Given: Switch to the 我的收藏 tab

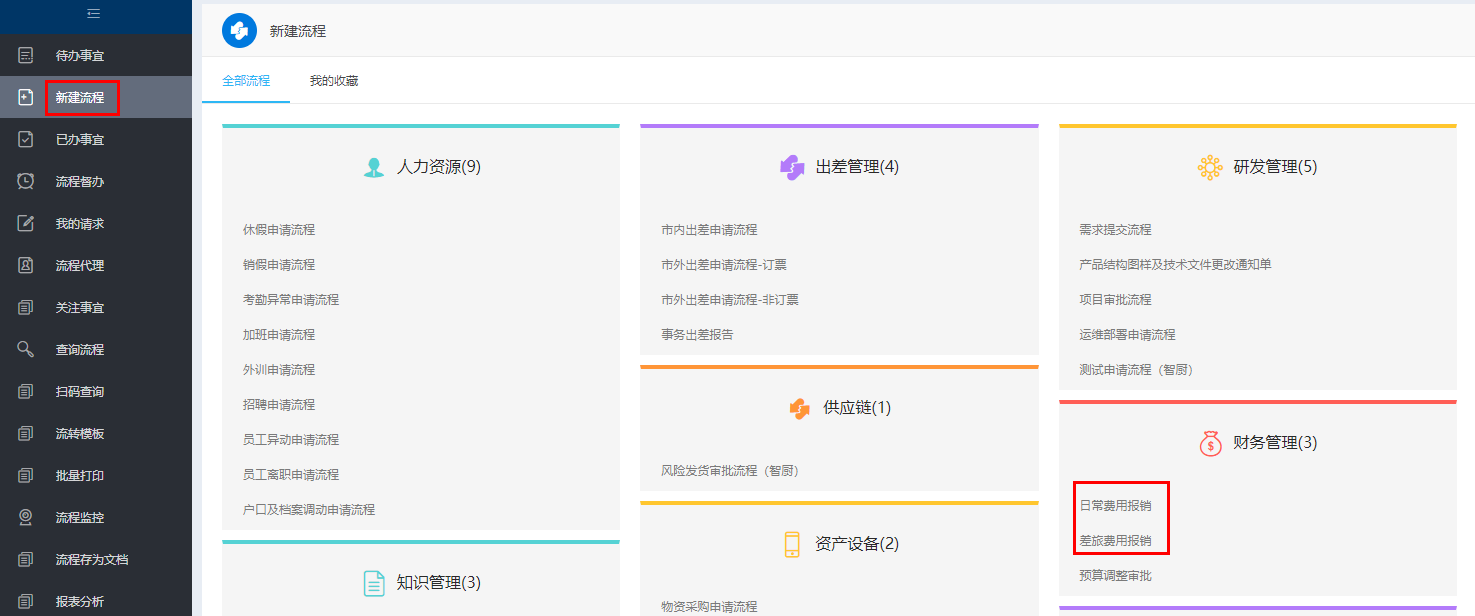Looking at the screenshot, I should pyautogui.click(x=334, y=81).
